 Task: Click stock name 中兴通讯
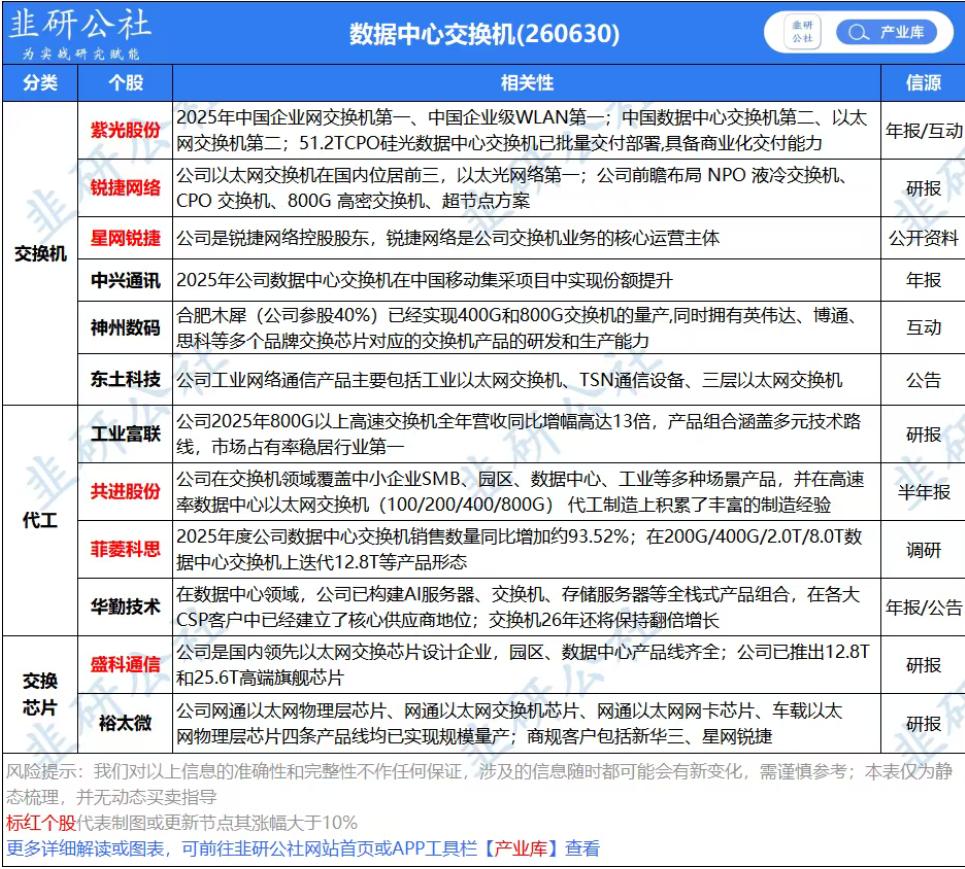(x=125, y=280)
